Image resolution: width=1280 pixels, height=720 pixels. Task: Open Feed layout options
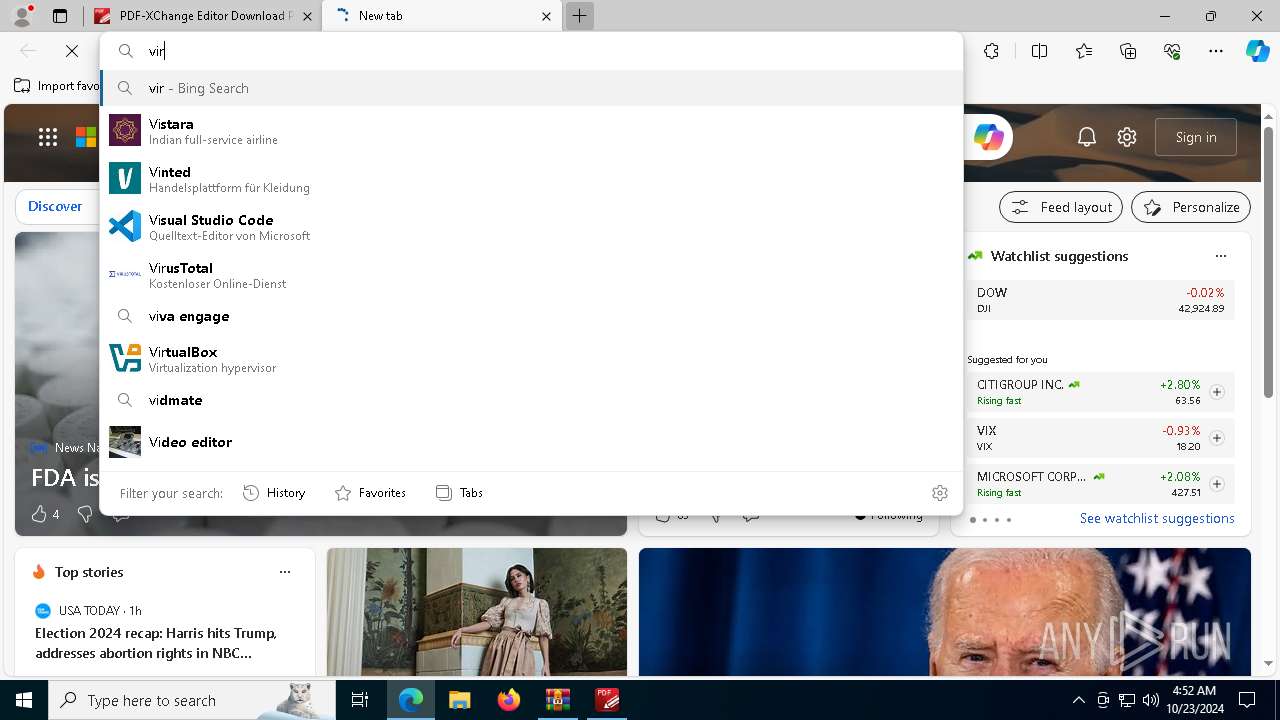(1061, 207)
